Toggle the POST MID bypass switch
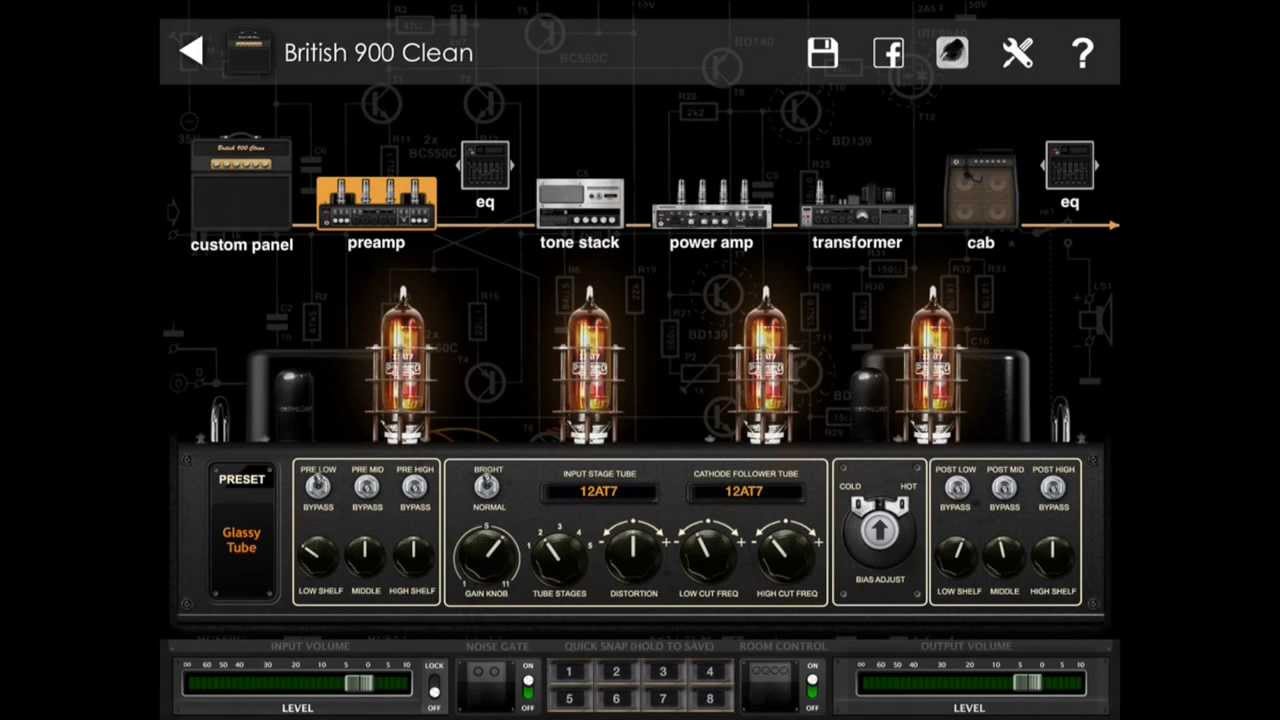The height and width of the screenshot is (720, 1280). tap(1004, 487)
